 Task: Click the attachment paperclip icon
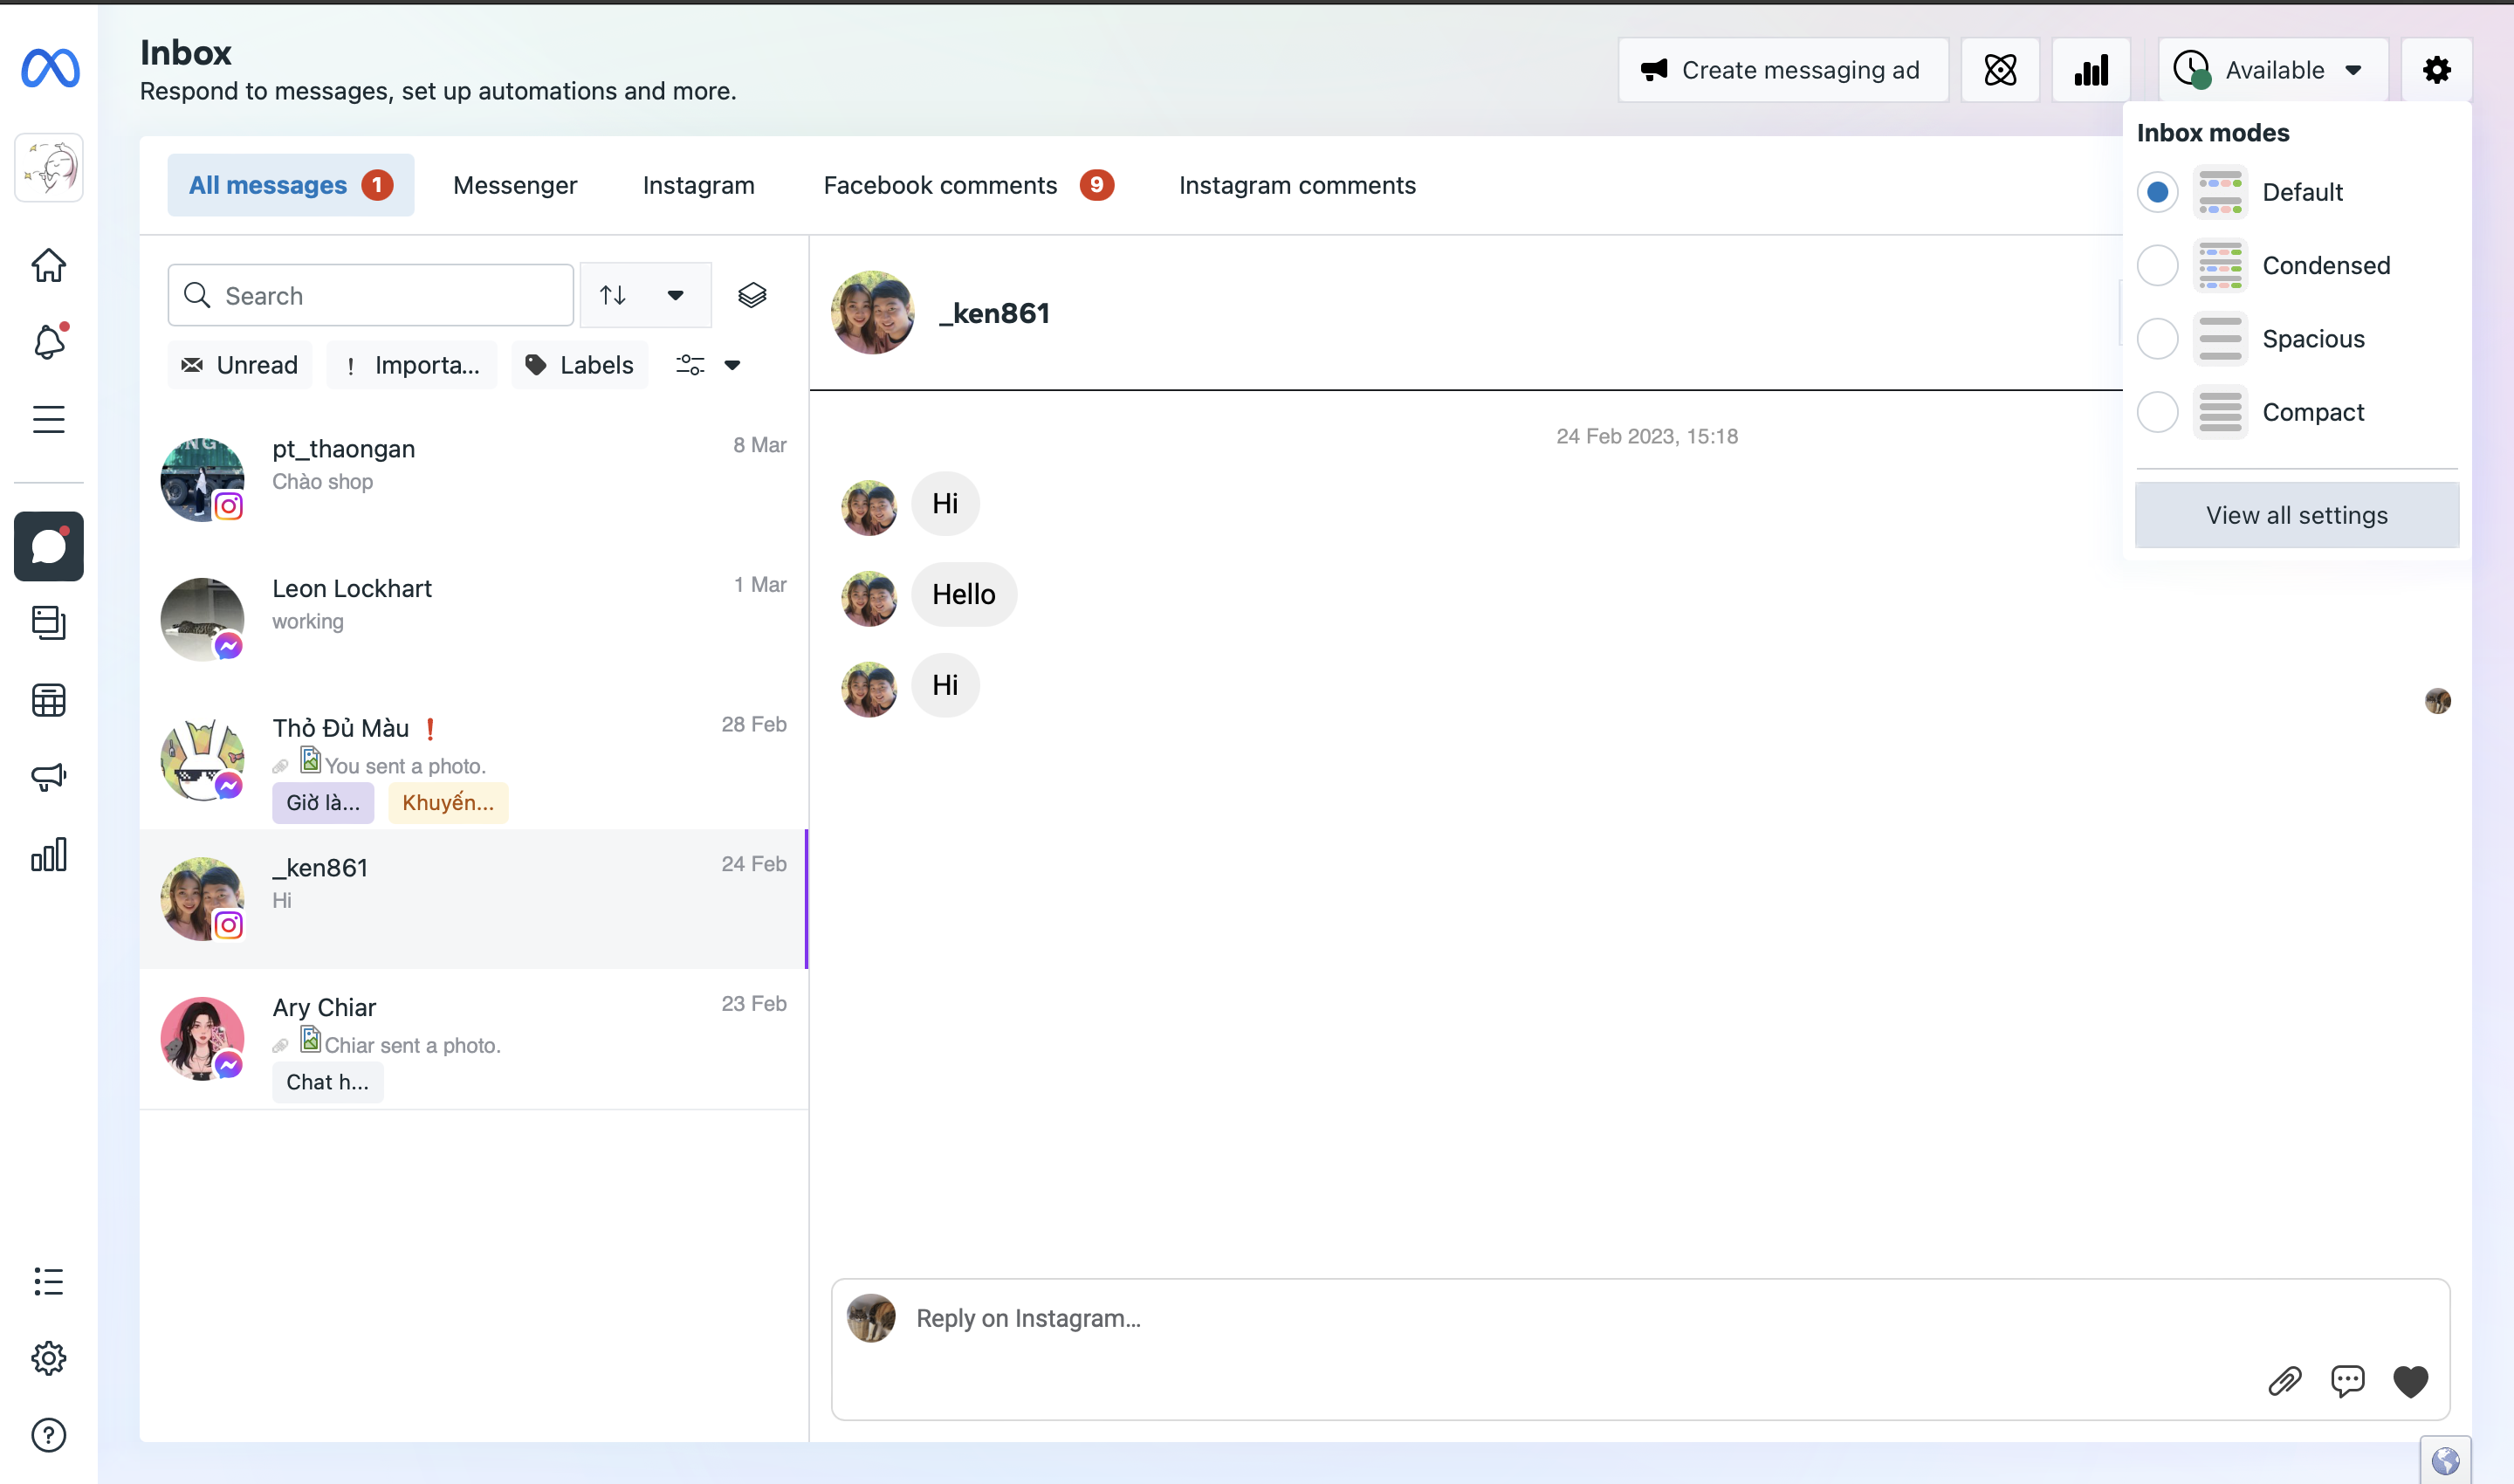coord(2284,1381)
